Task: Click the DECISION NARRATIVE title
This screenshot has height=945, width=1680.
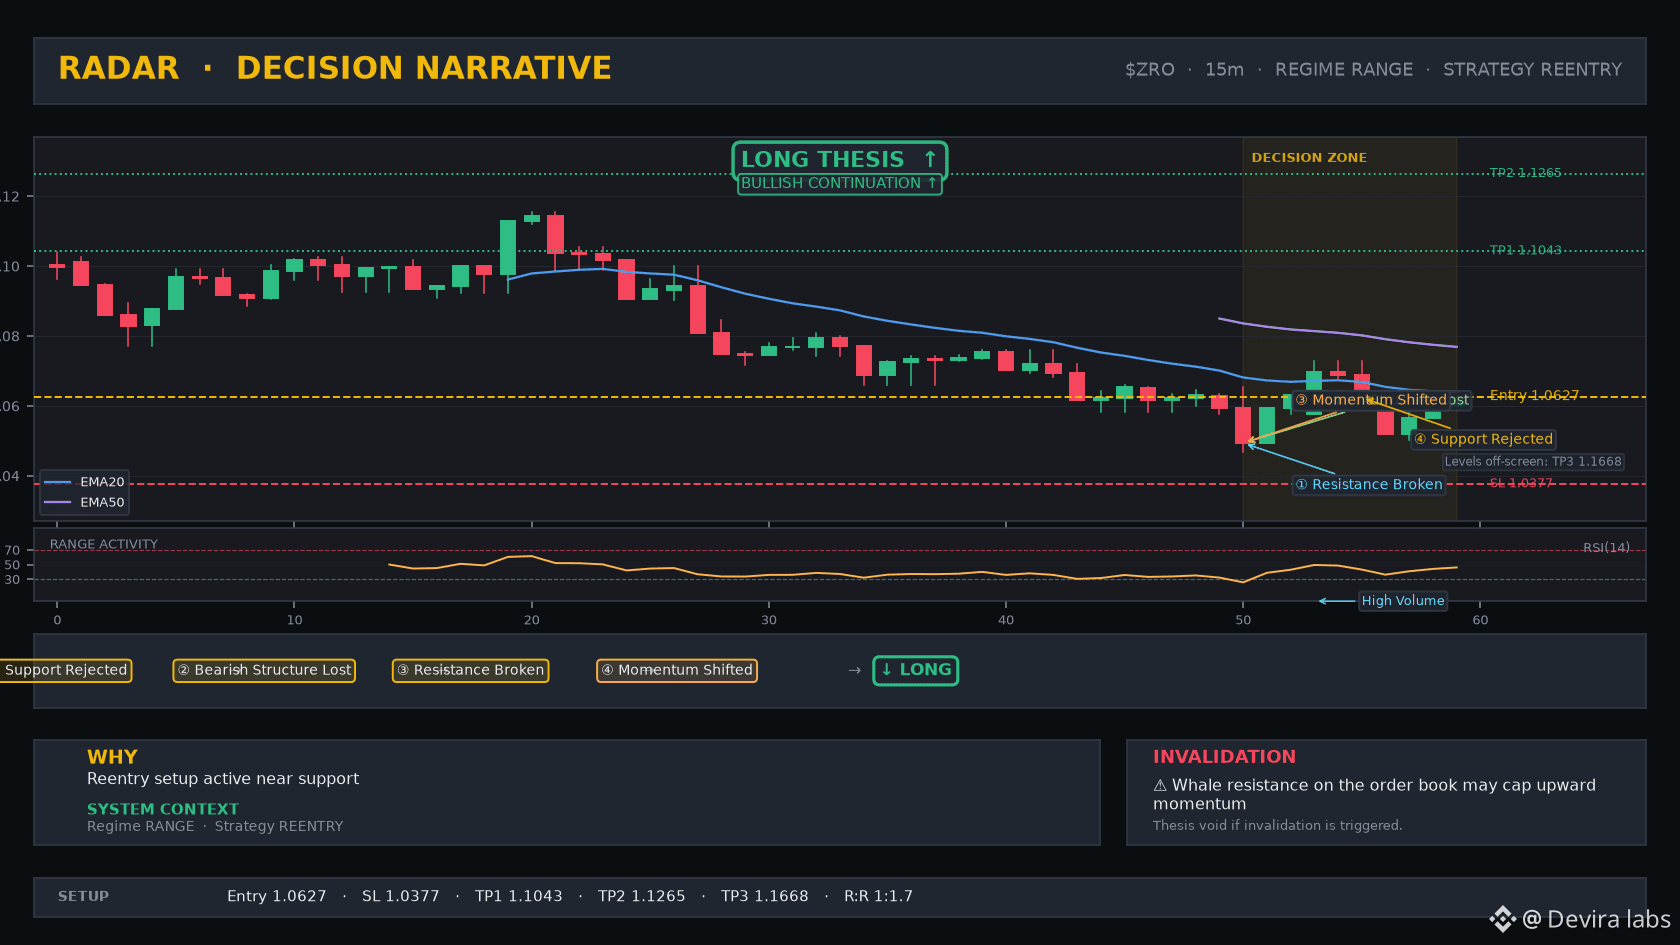Action: pyautogui.click(x=424, y=68)
